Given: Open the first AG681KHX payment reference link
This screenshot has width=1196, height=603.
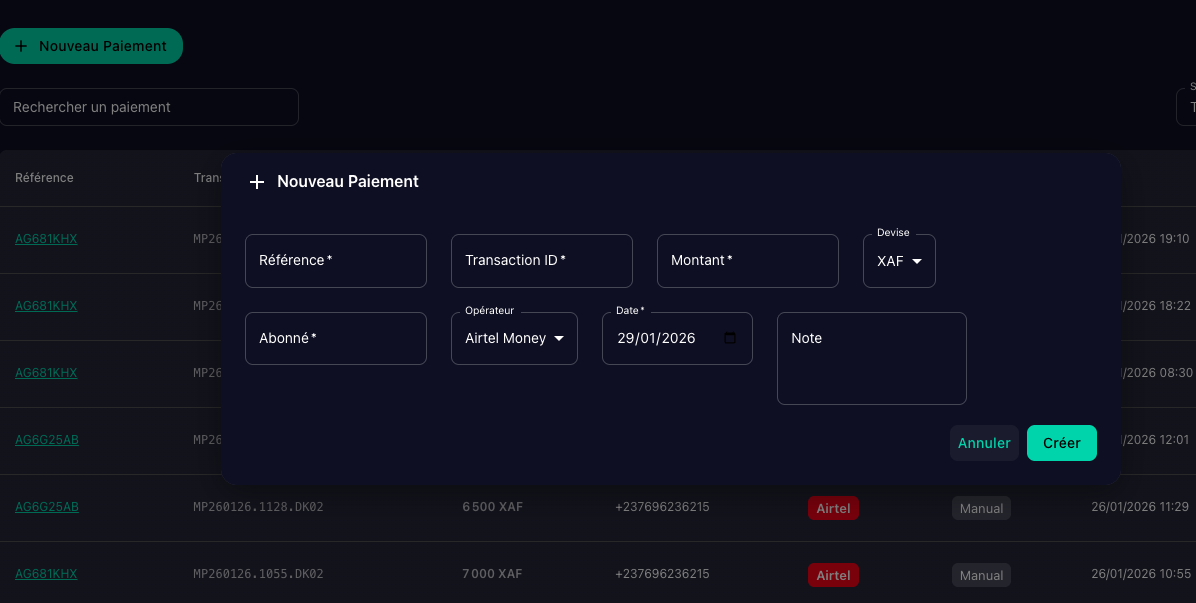Looking at the screenshot, I should (45, 239).
